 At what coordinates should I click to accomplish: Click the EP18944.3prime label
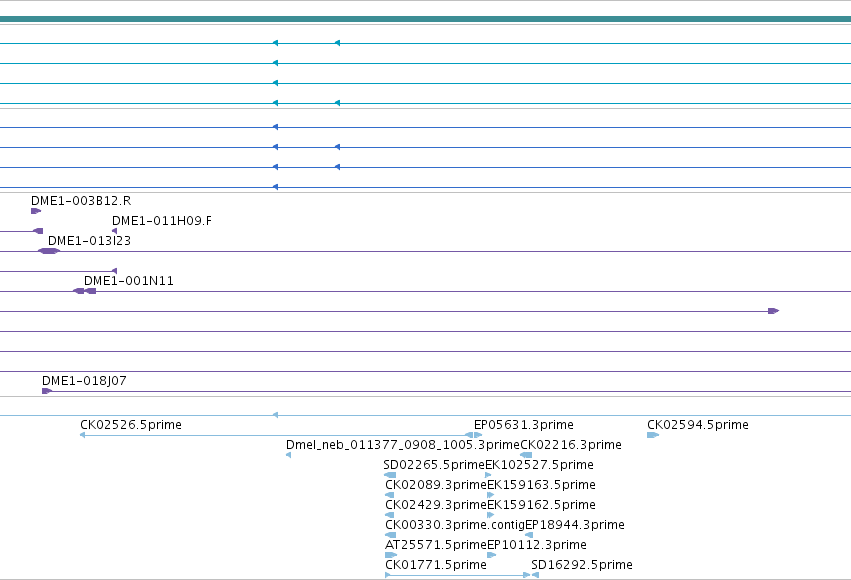(575, 525)
